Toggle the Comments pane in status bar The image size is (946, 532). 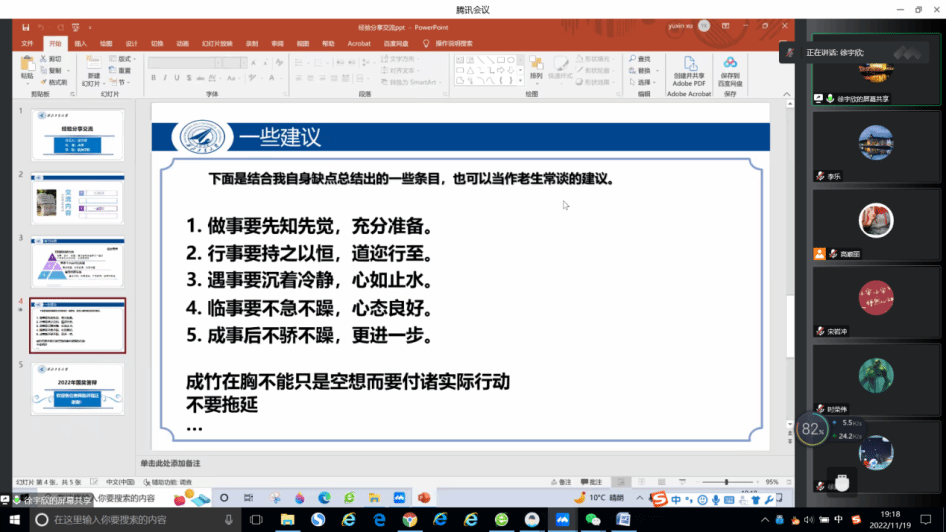tap(592, 481)
